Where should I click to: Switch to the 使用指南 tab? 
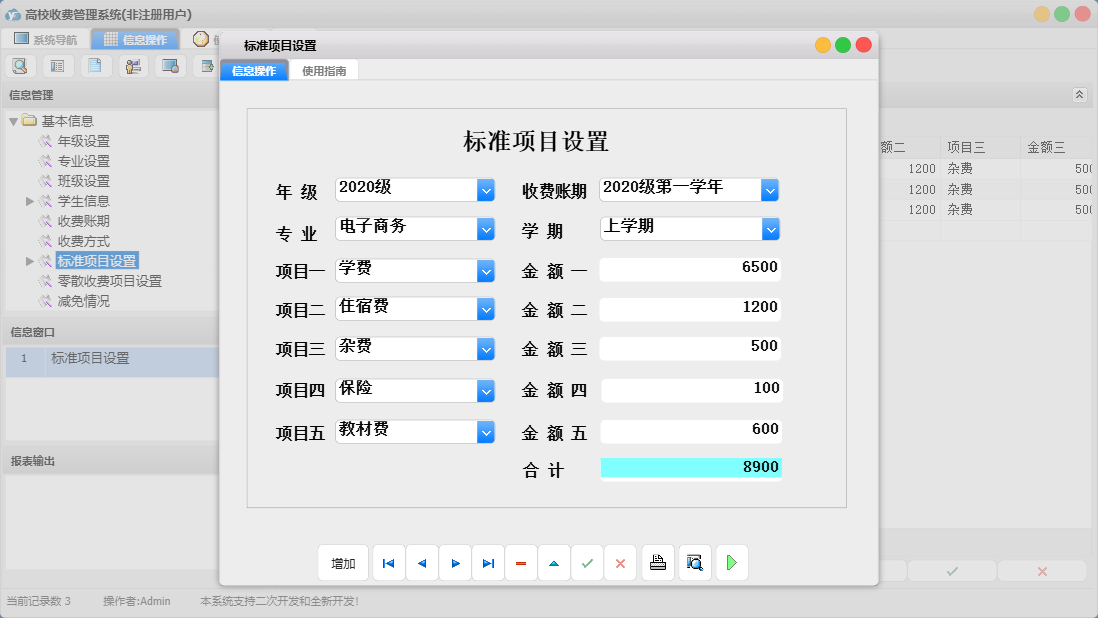click(x=324, y=71)
